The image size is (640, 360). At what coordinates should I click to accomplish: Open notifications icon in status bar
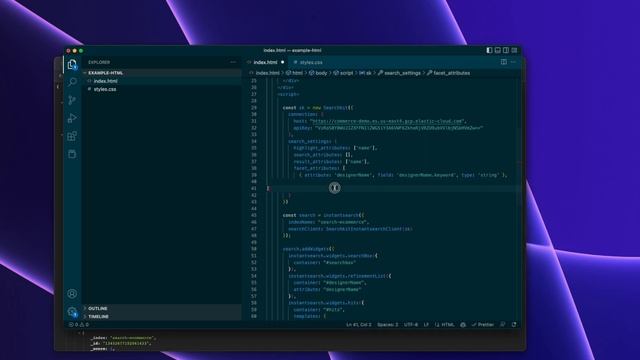click(x=514, y=324)
